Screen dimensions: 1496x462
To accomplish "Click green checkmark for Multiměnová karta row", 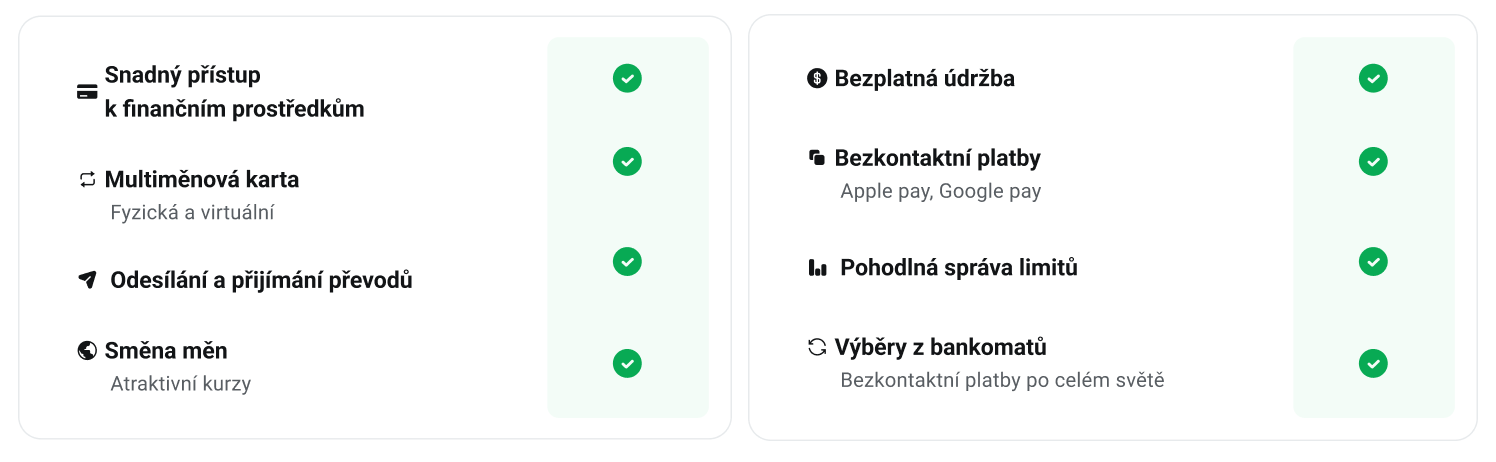I will 627,161.
